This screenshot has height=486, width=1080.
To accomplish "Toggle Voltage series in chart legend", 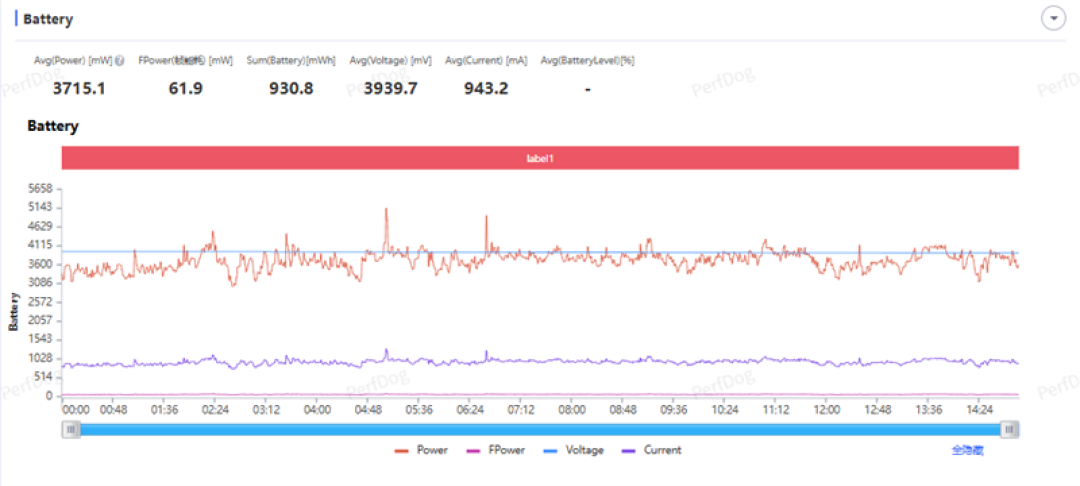I will [x=573, y=450].
